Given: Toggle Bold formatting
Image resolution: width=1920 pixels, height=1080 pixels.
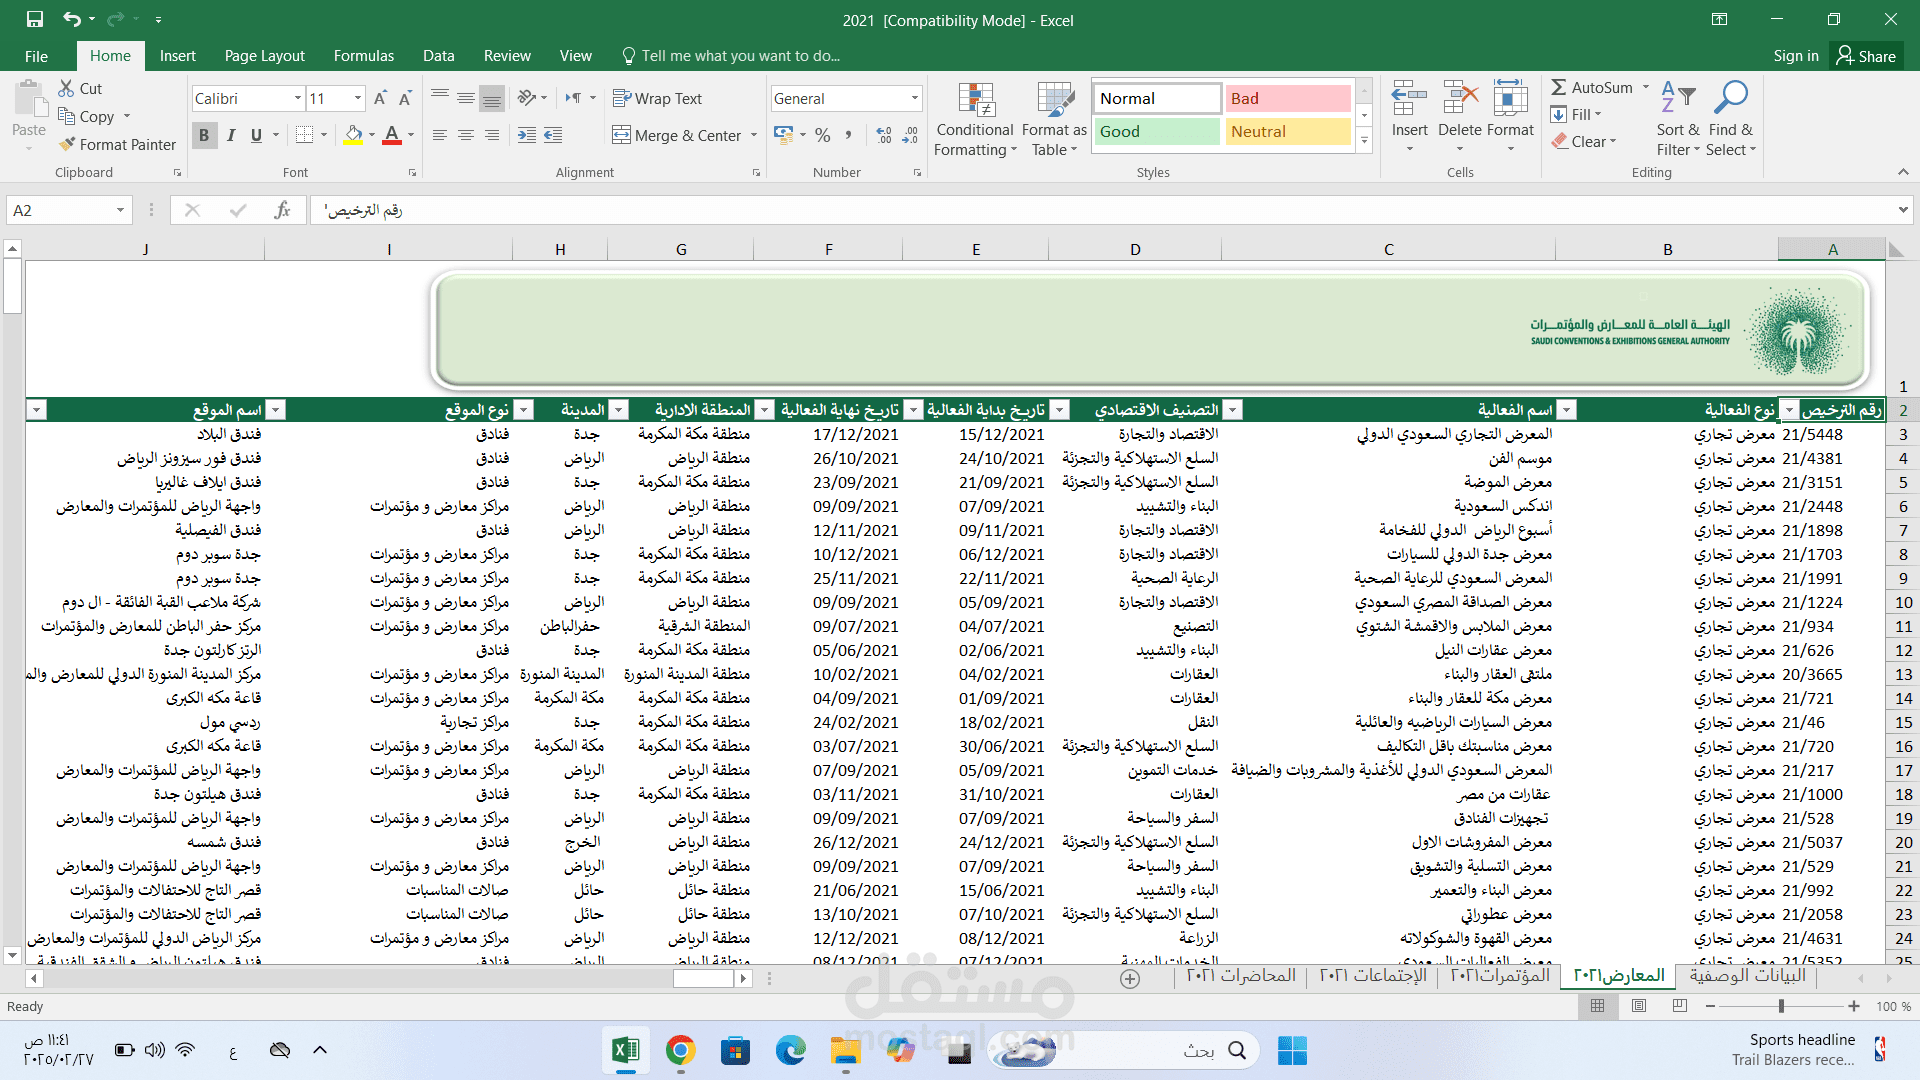Looking at the screenshot, I should tap(204, 135).
